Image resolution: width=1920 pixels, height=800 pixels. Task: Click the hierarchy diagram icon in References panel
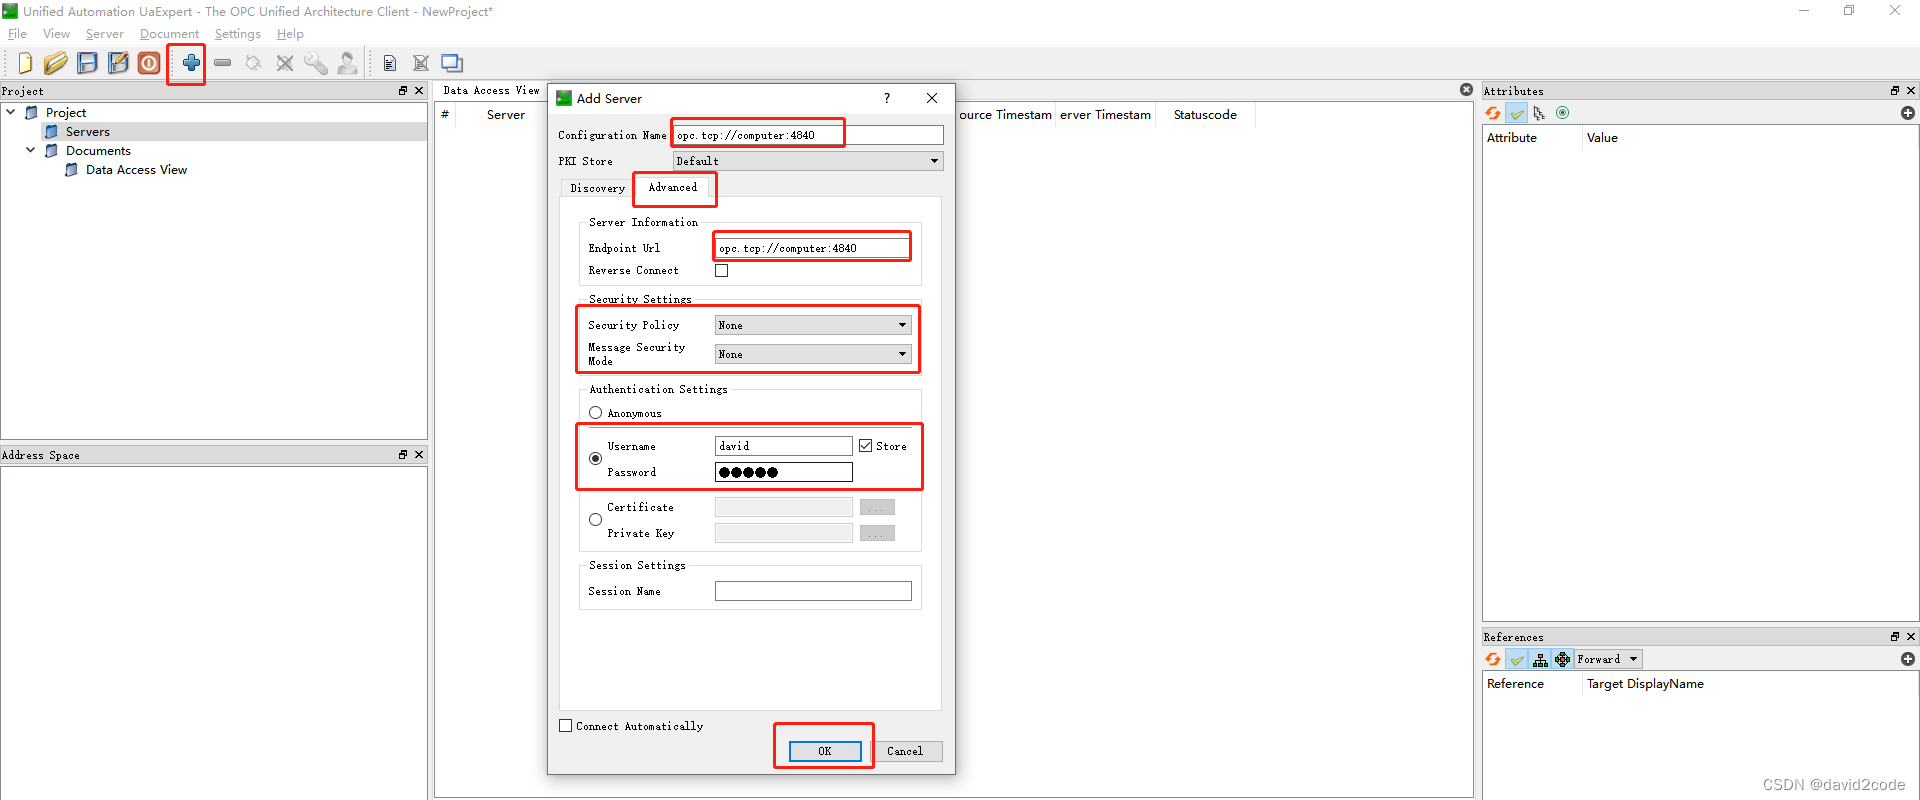click(x=1540, y=659)
